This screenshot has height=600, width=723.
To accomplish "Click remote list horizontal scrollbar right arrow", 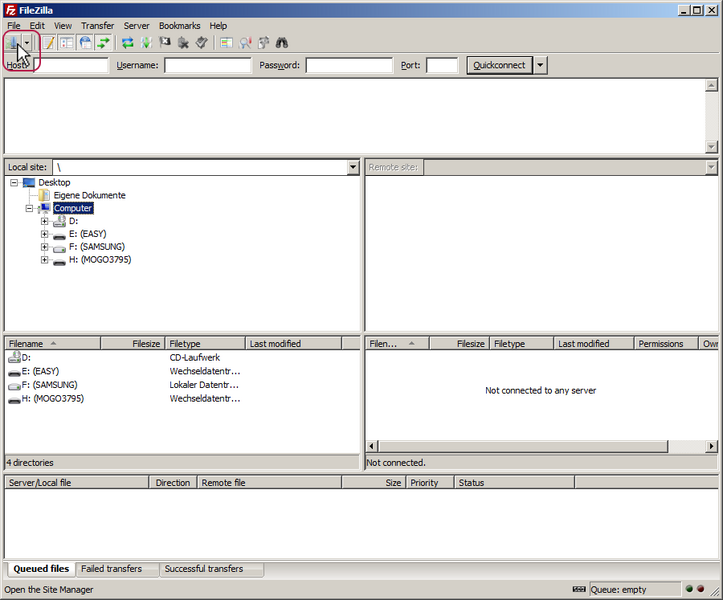I will click(x=711, y=446).
